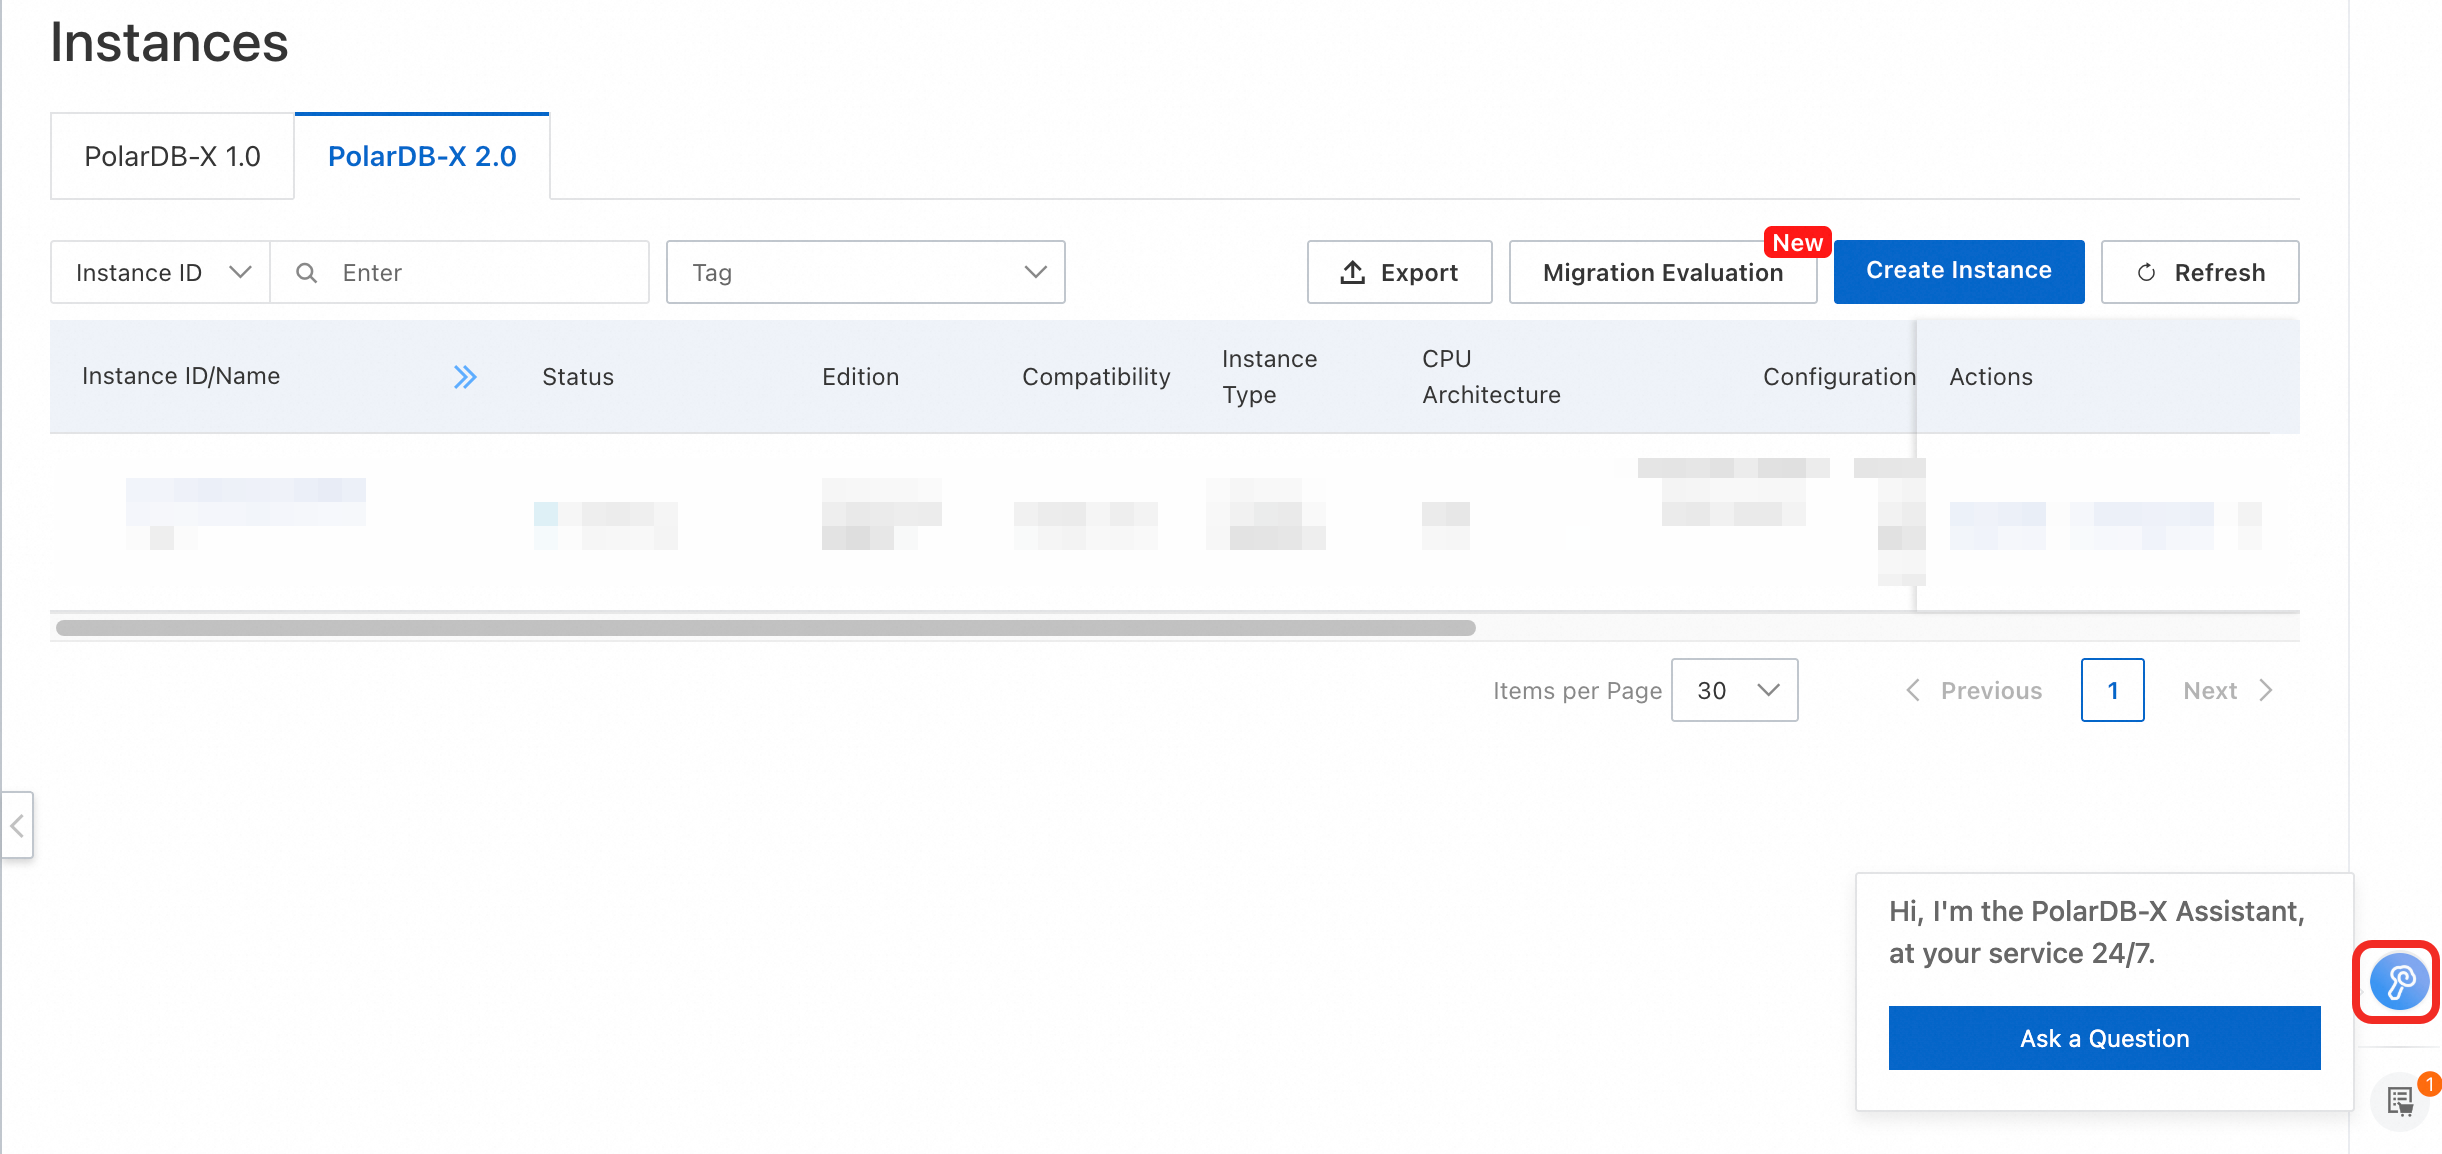
Task: Click the red New badge
Action: point(1796,243)
